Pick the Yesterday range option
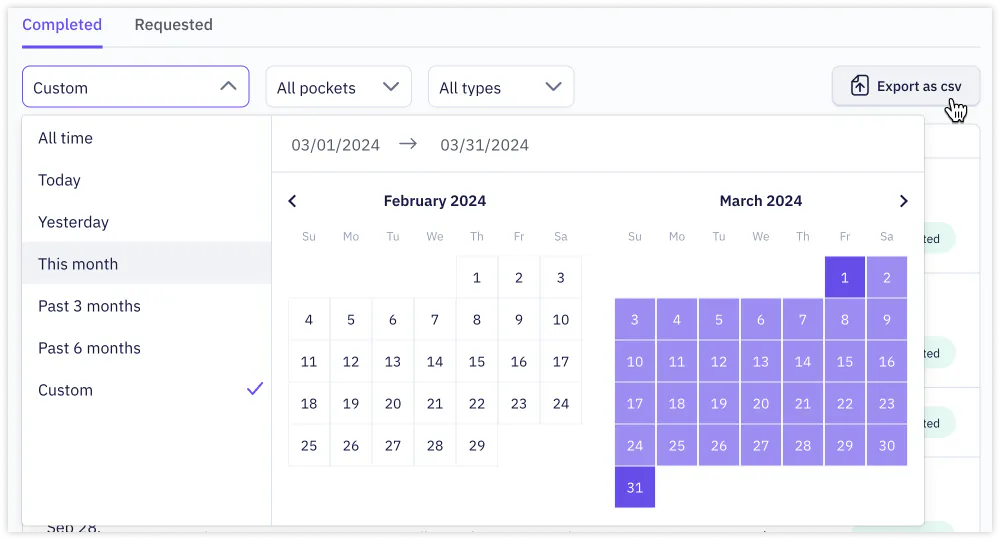 147,222
